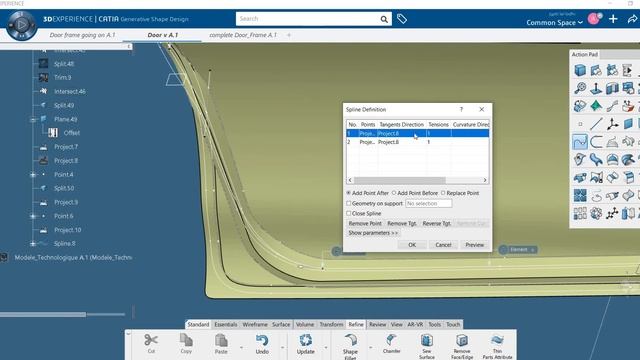Open dropdown arrow next to Update
The width and height of the screenshot is (640, 360).
(x=325, y=347)
